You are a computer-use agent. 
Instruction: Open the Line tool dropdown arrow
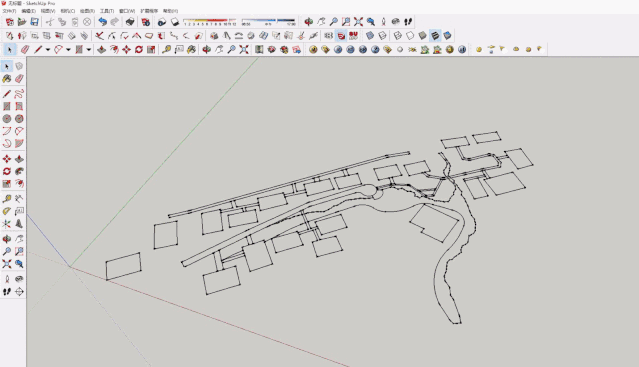pos(48,50)
